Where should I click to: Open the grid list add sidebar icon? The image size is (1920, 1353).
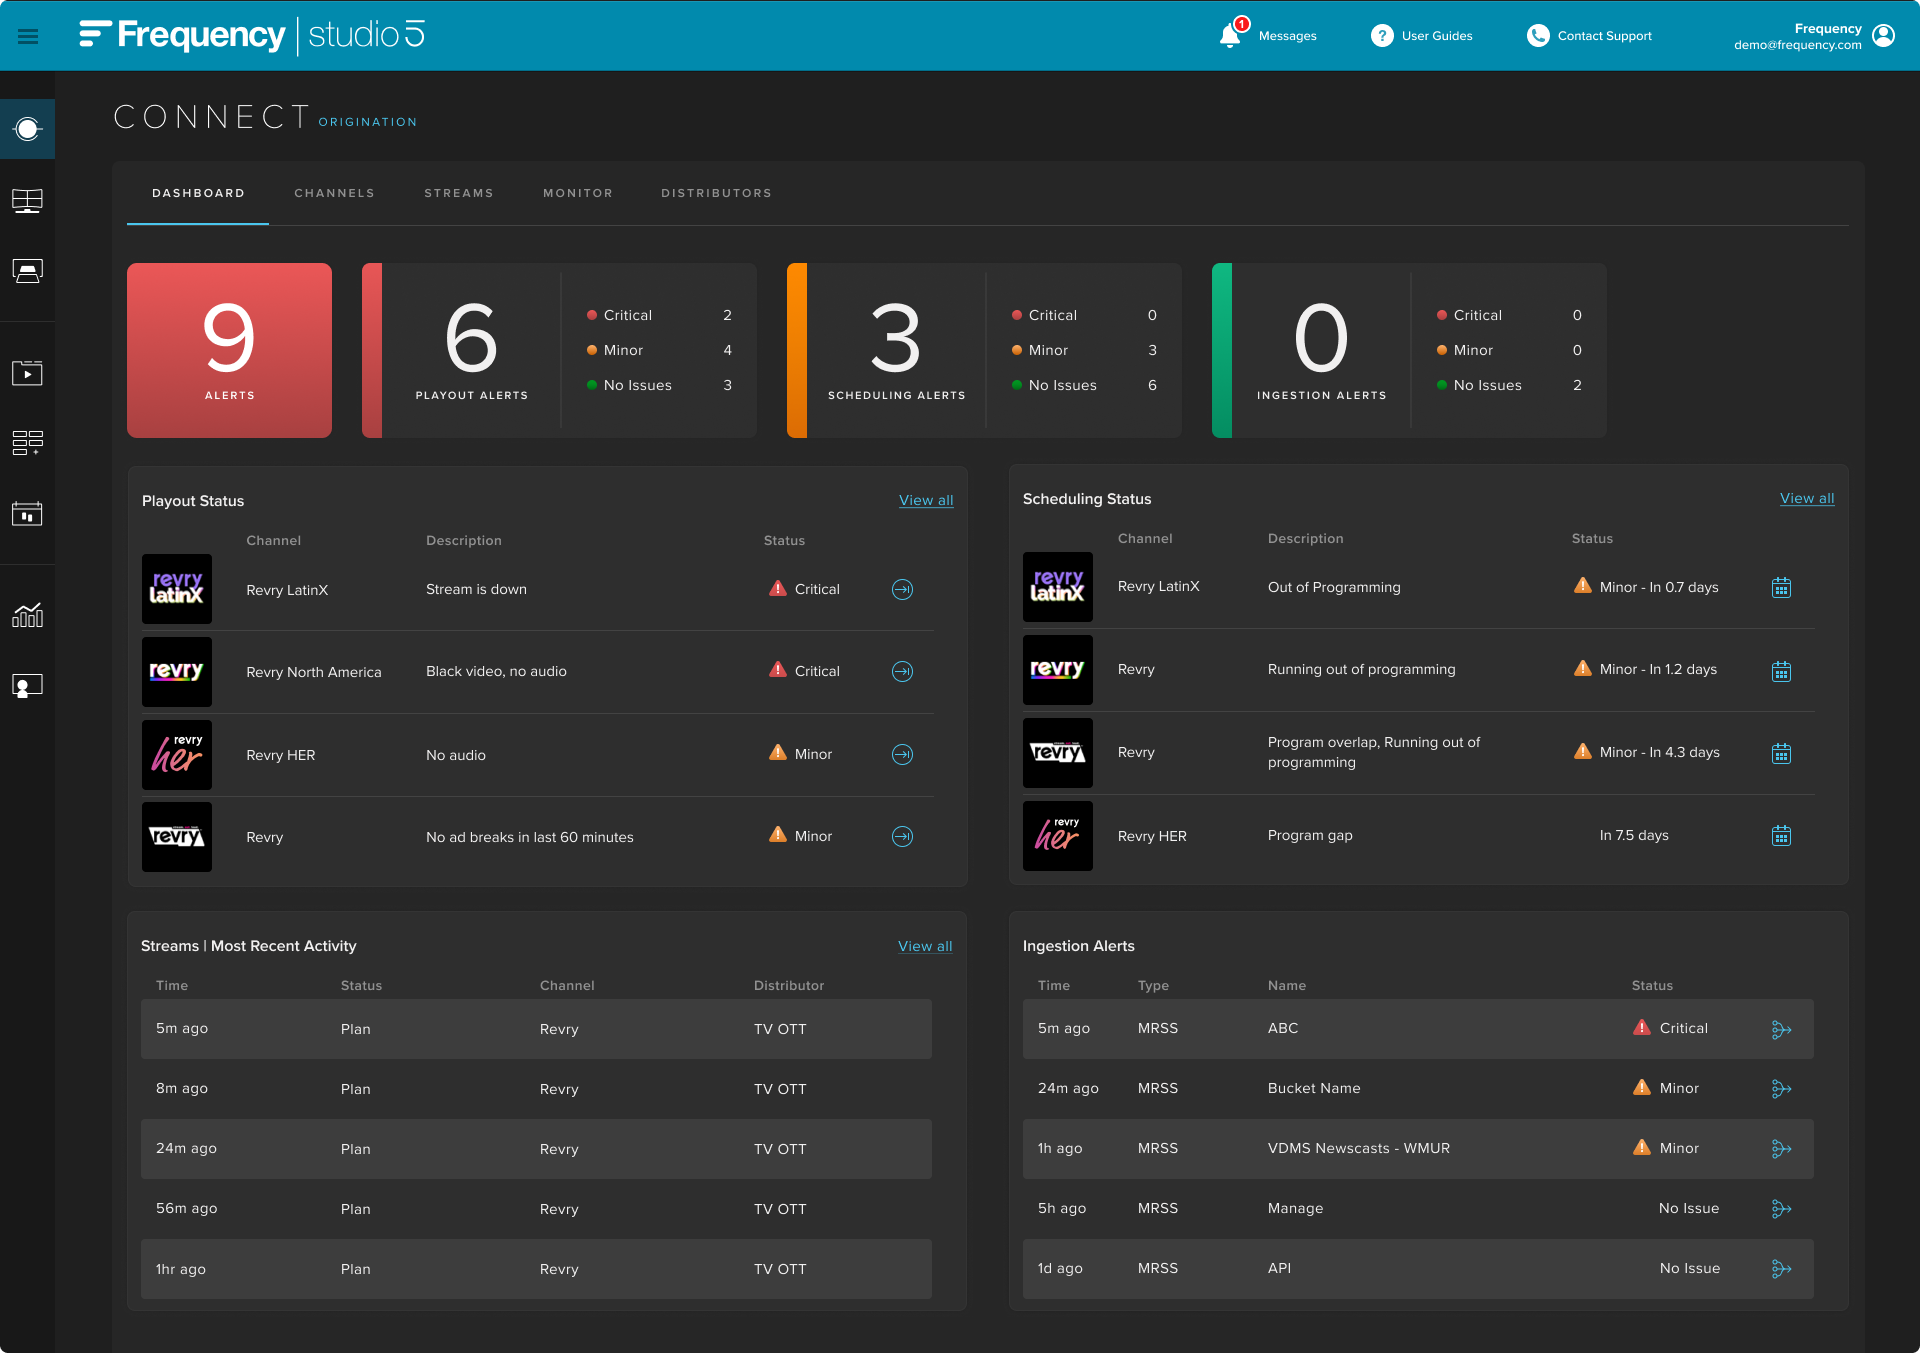28,443
